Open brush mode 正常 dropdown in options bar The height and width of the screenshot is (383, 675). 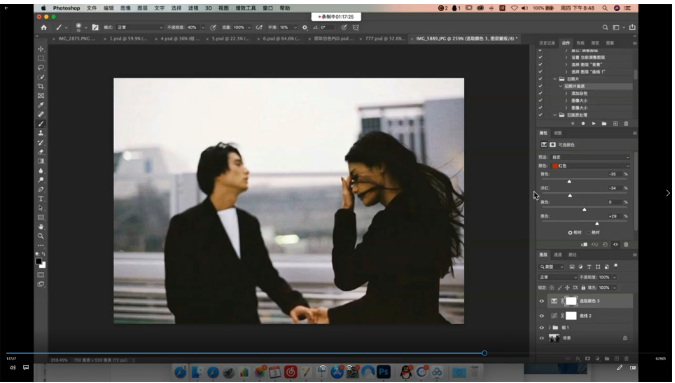point(140,27)
